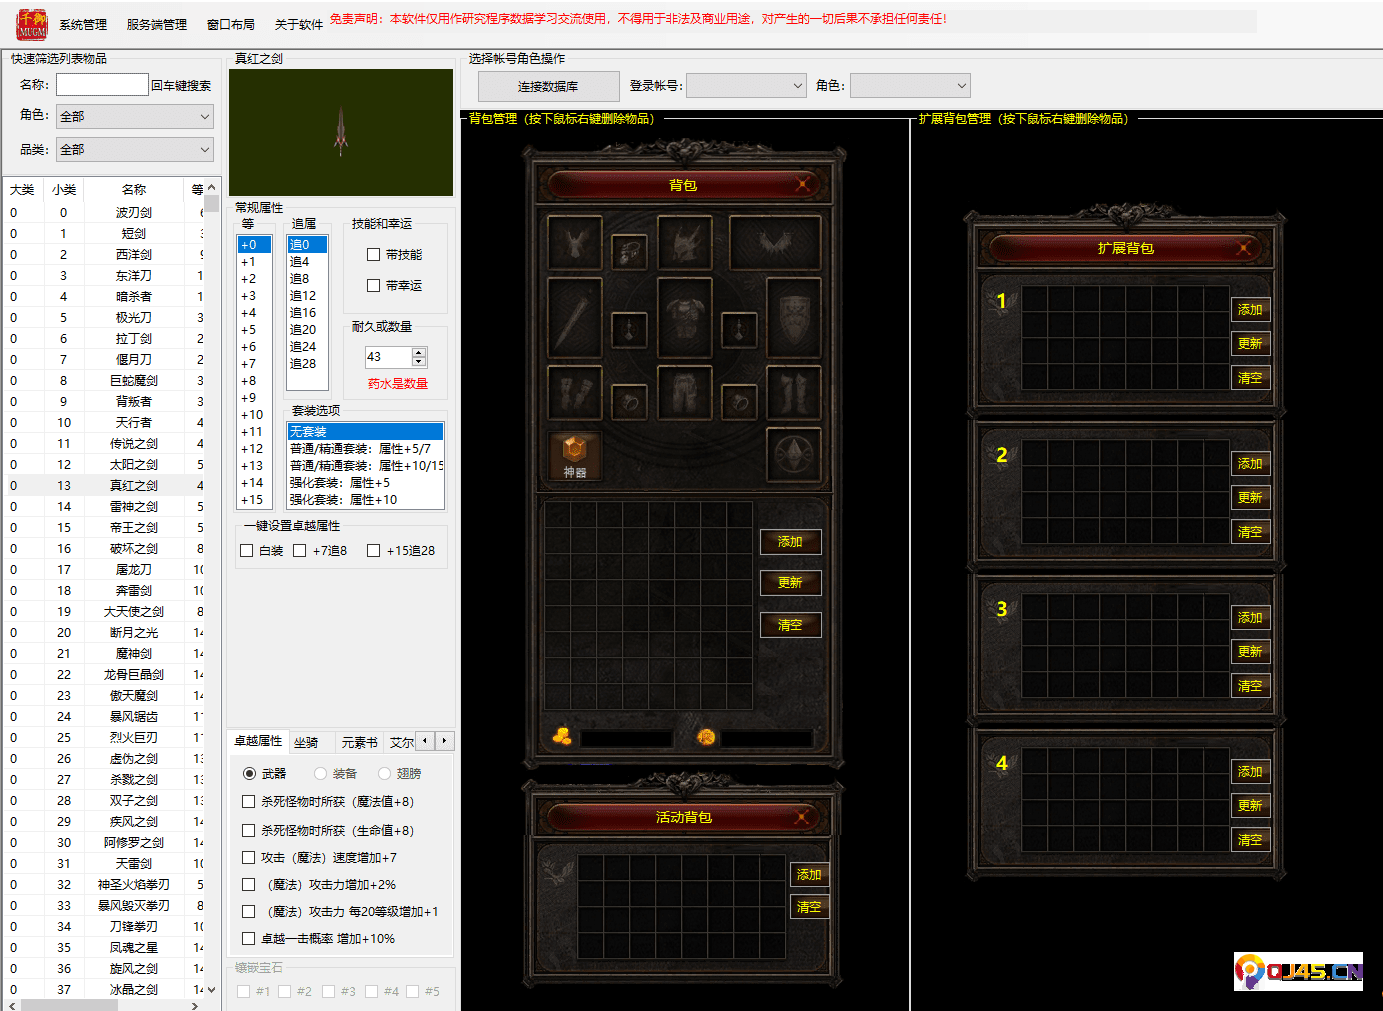Toggle 卓越一击概率 增加+10% checkbox

(248, 939)
